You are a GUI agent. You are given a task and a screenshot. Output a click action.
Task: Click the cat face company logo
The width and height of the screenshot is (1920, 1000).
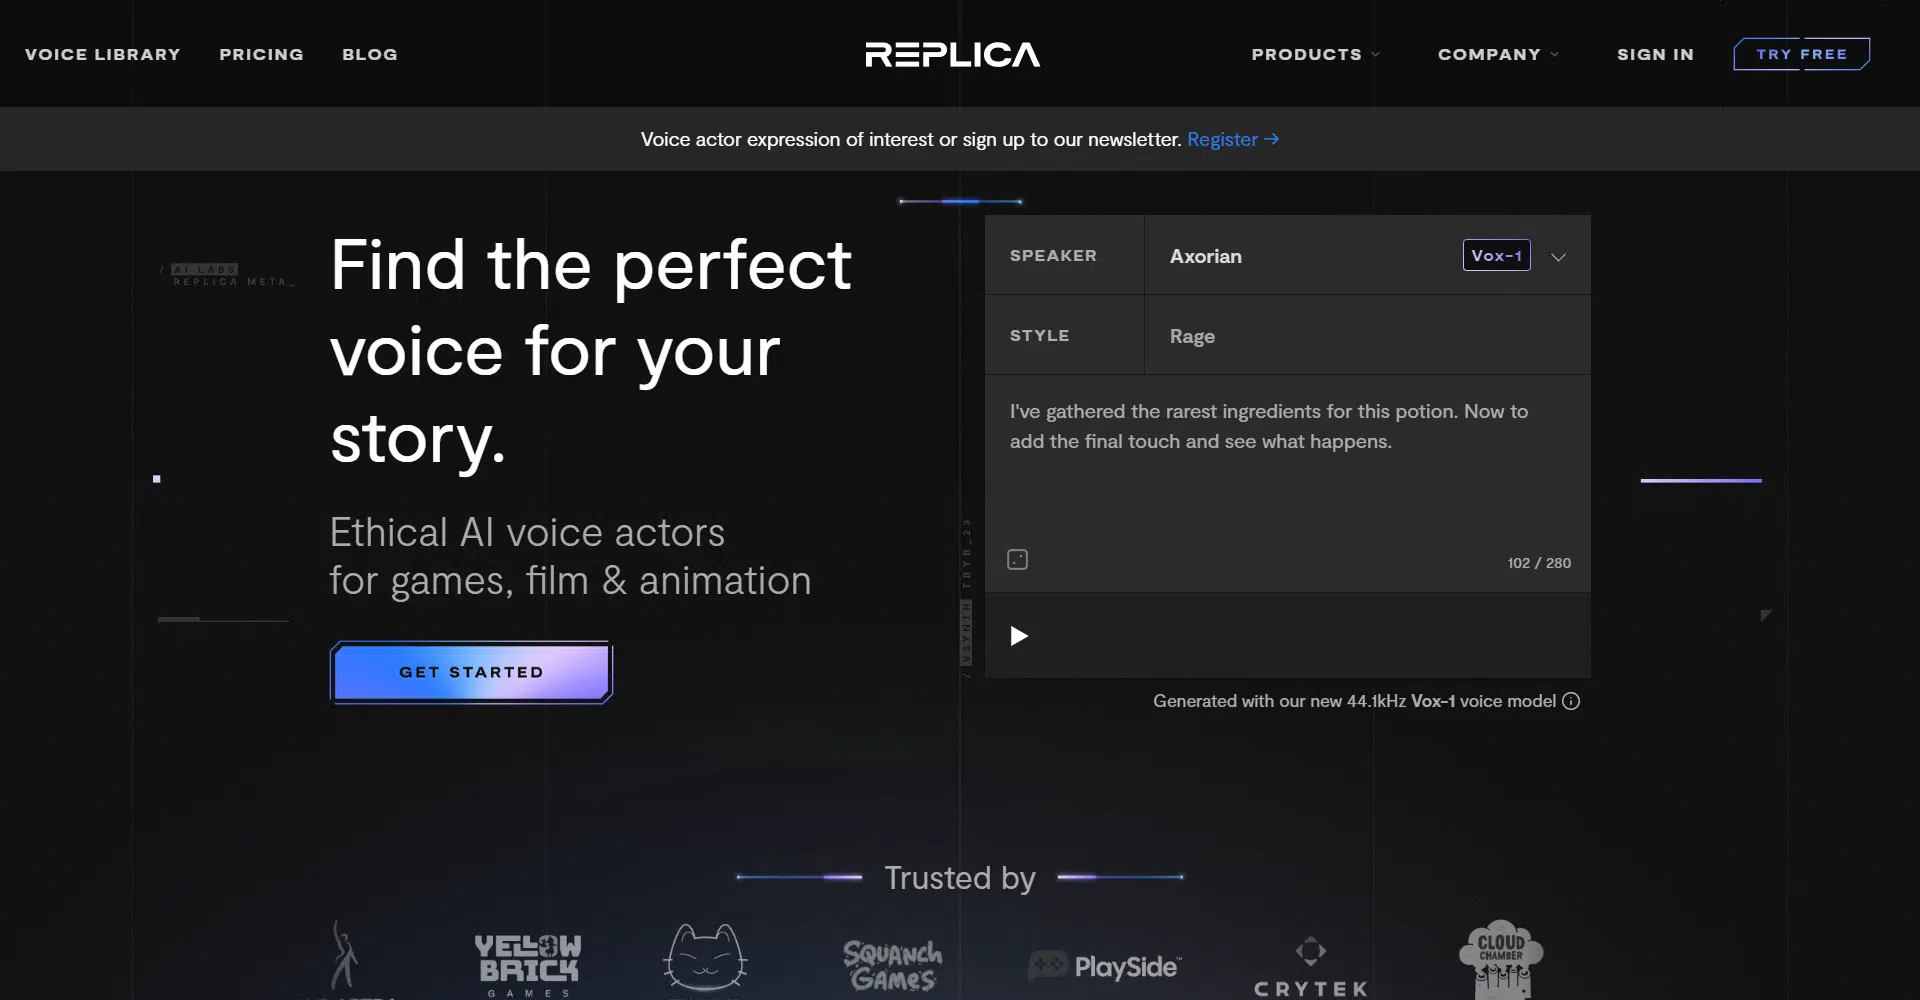[x=705, y=958]
